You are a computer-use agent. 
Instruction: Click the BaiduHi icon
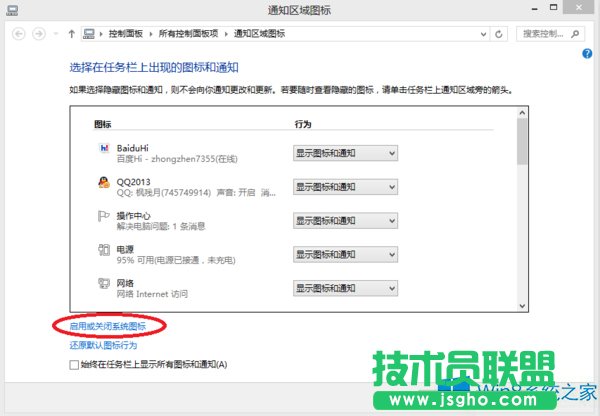[x=104, y=148]
